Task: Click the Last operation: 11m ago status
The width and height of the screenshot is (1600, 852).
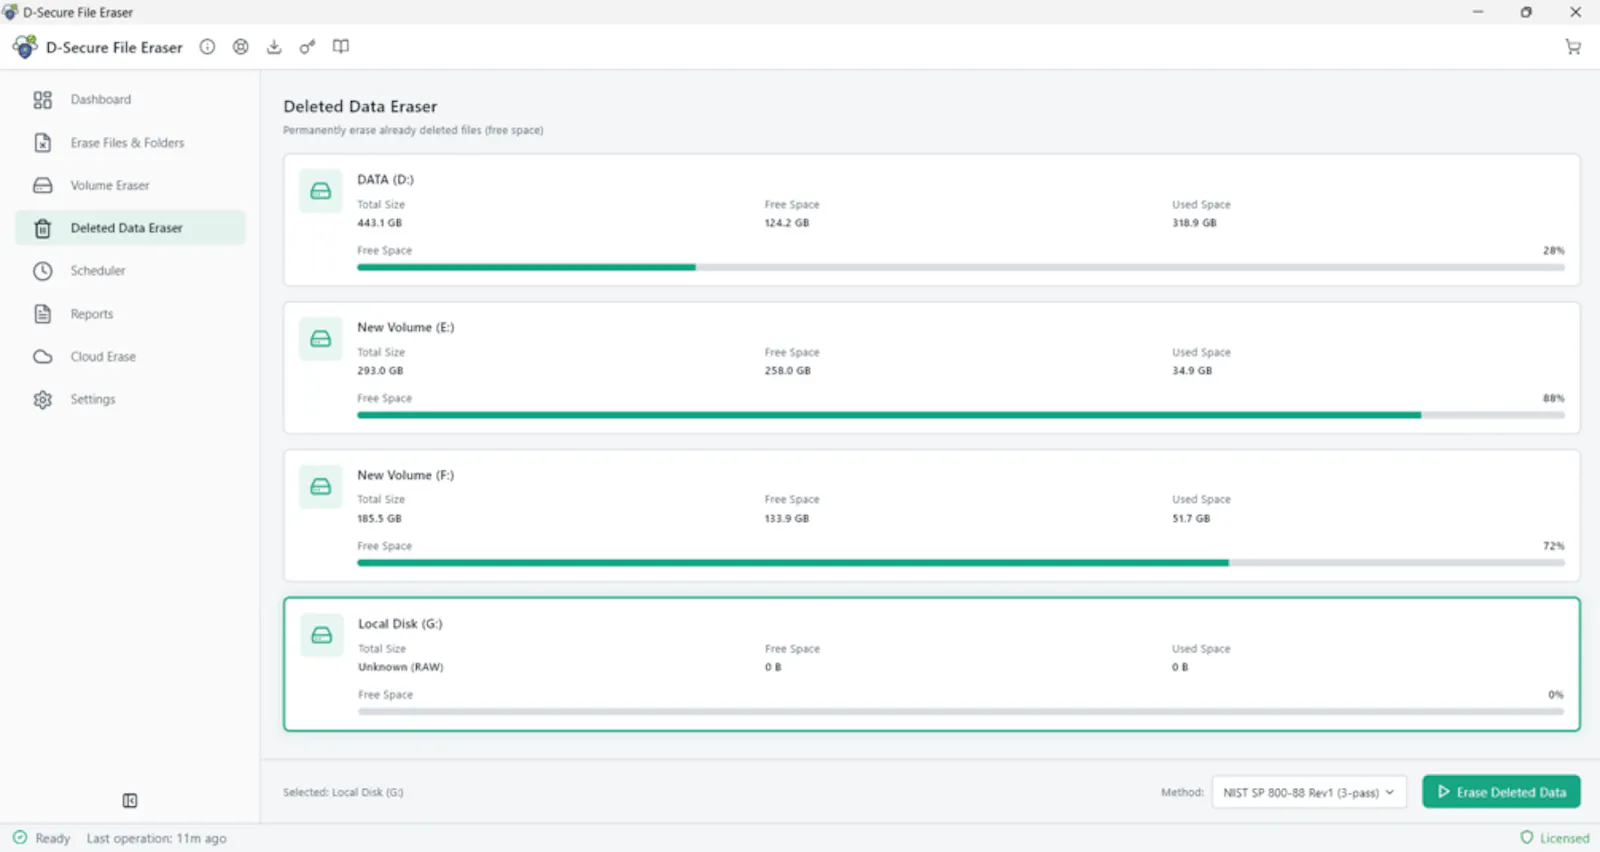Action: 156,838
